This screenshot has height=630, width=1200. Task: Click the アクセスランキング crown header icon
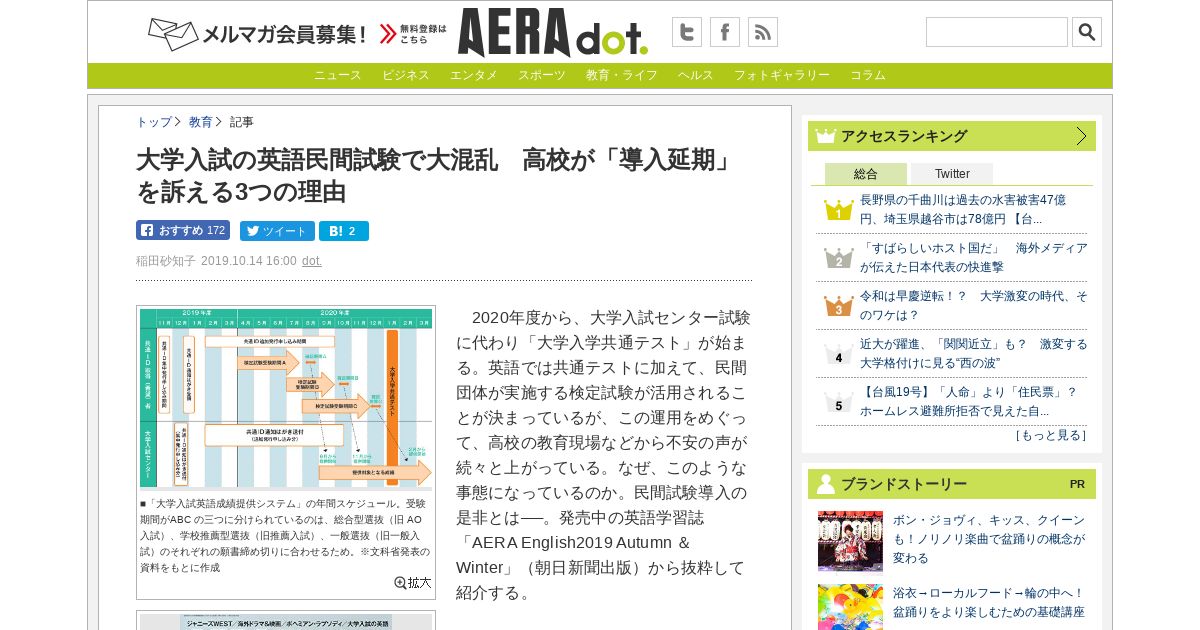(825, 136)
